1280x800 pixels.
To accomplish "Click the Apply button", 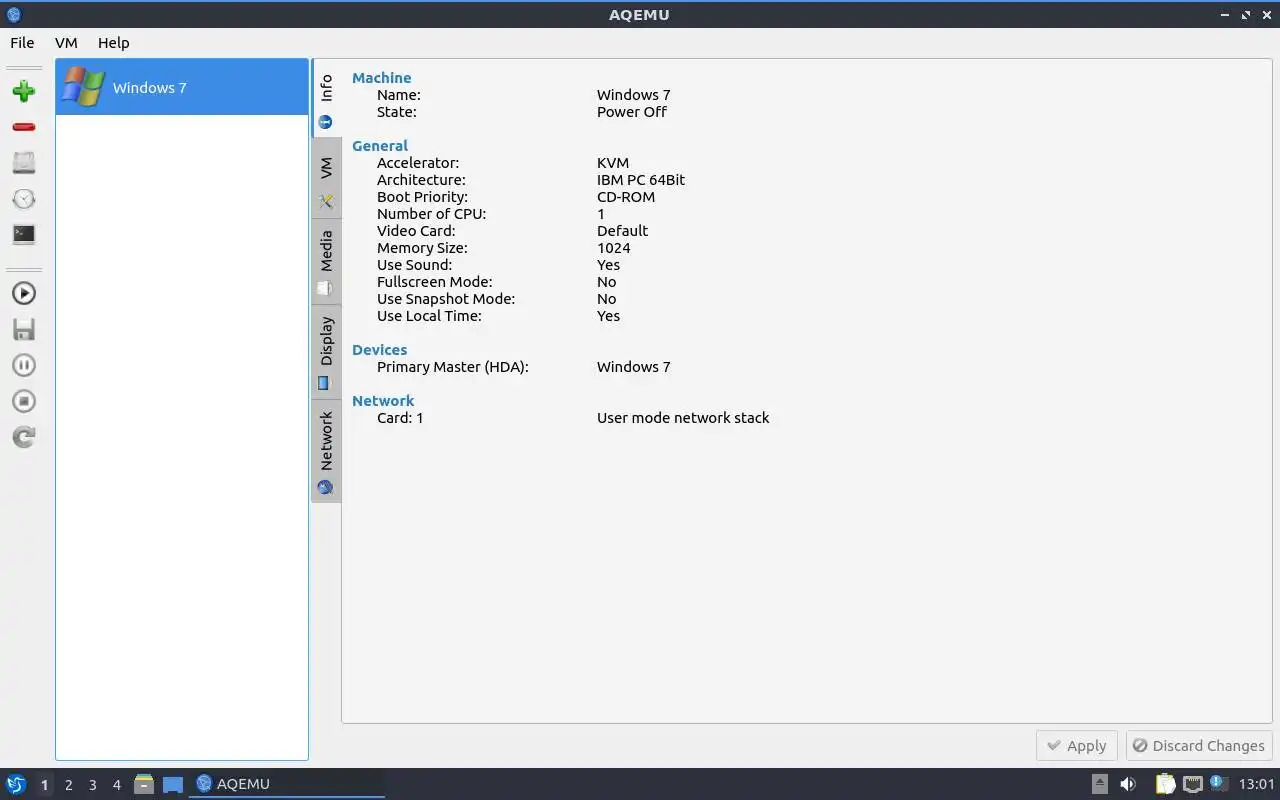I will point(1076,746).
